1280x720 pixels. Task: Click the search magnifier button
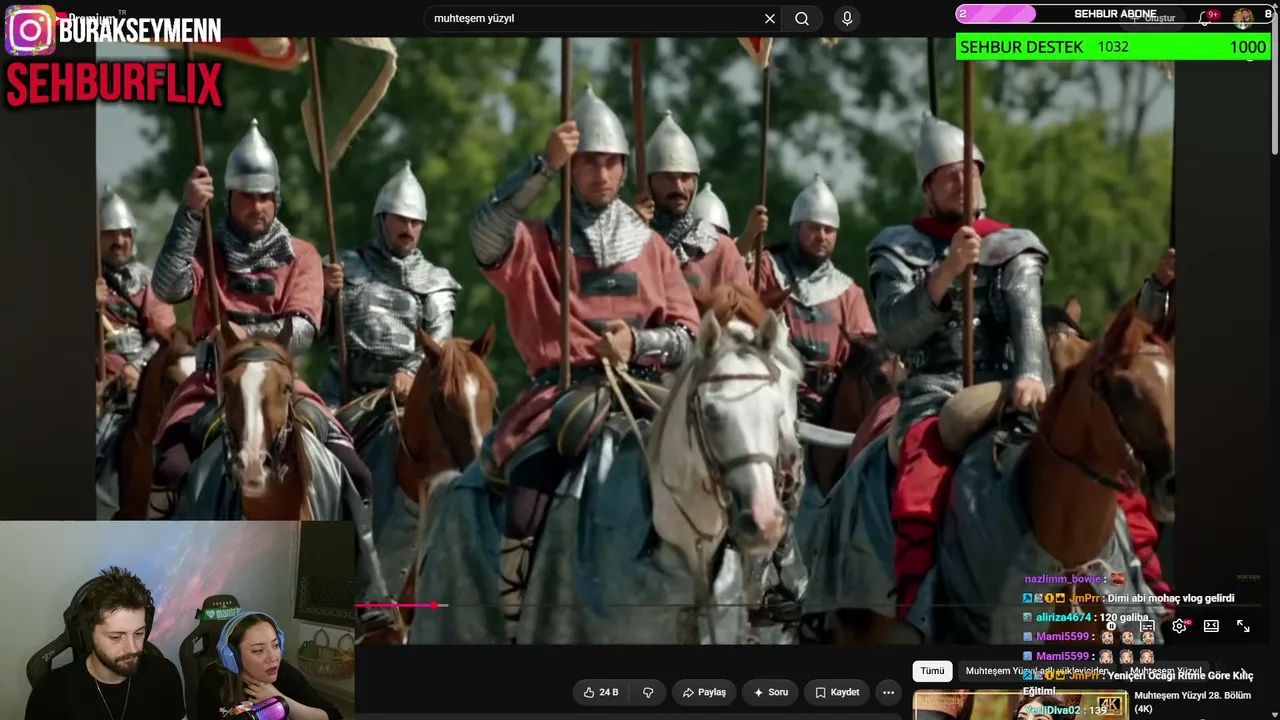(802, 19)
